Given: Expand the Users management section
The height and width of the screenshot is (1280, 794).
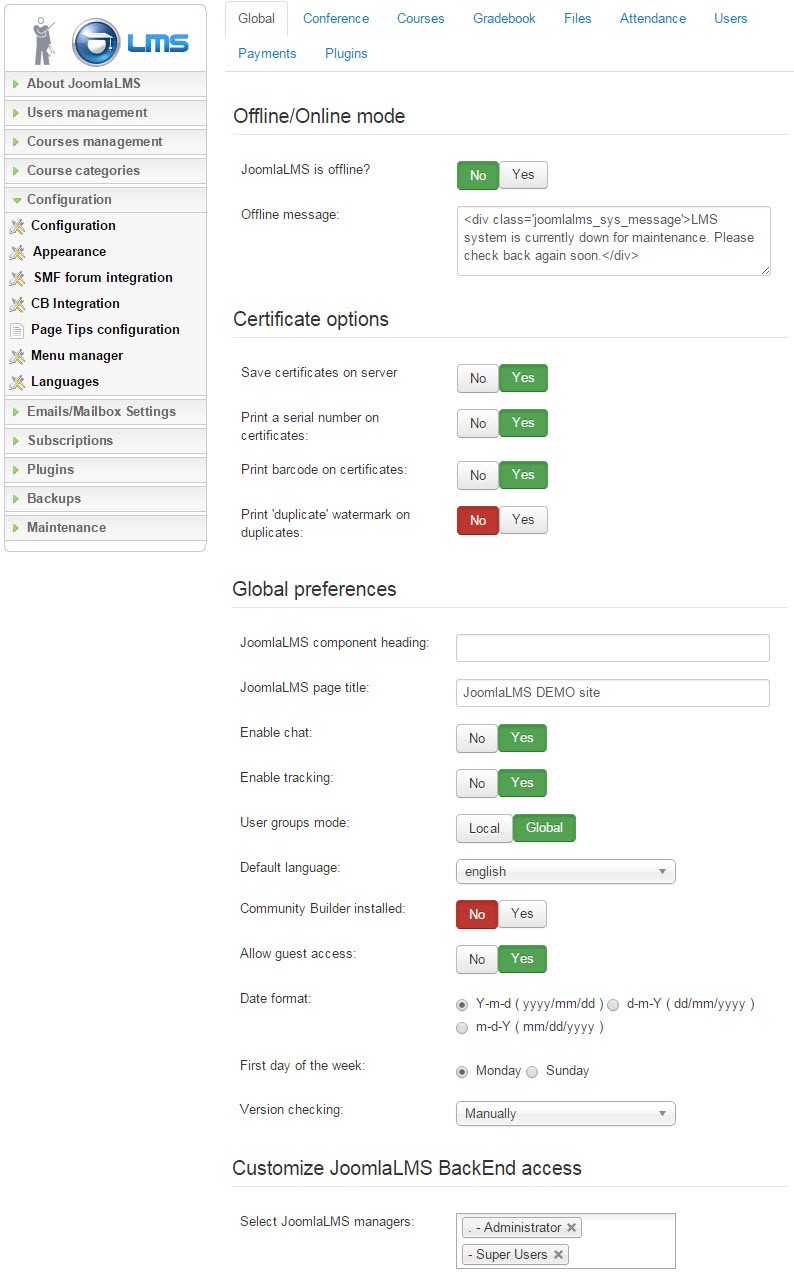Looking at the screenshot, I should pyautogui.click(x=105, y=113).
